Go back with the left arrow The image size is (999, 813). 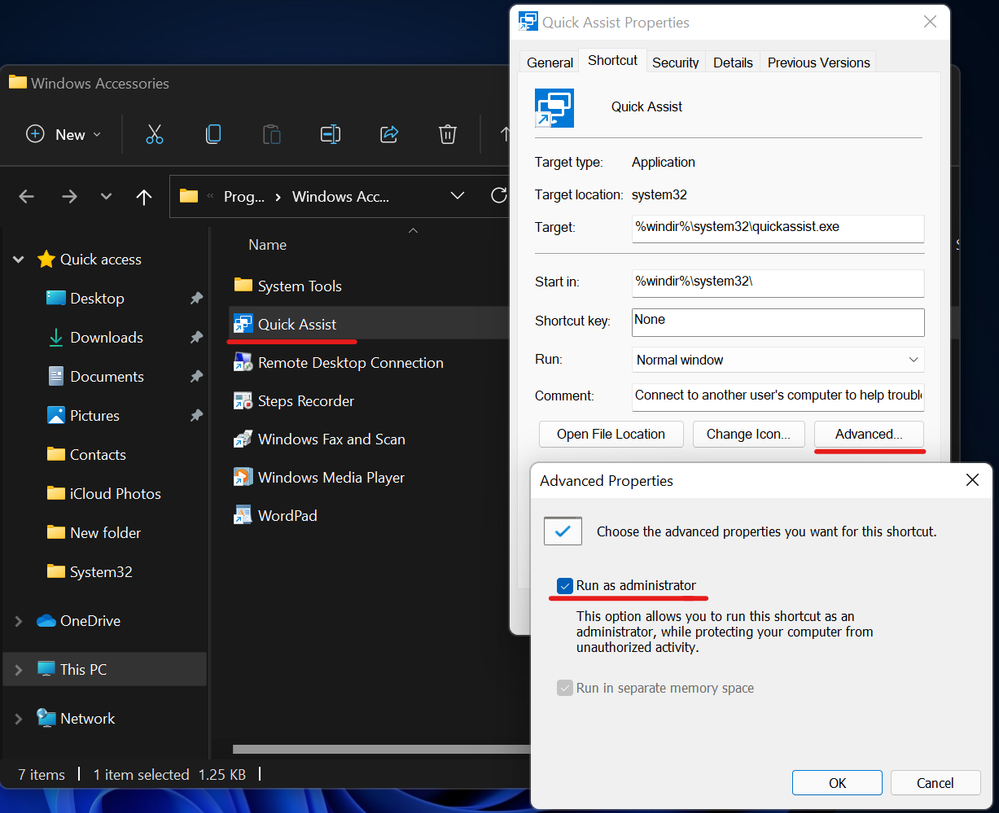[x=27, y=197]
